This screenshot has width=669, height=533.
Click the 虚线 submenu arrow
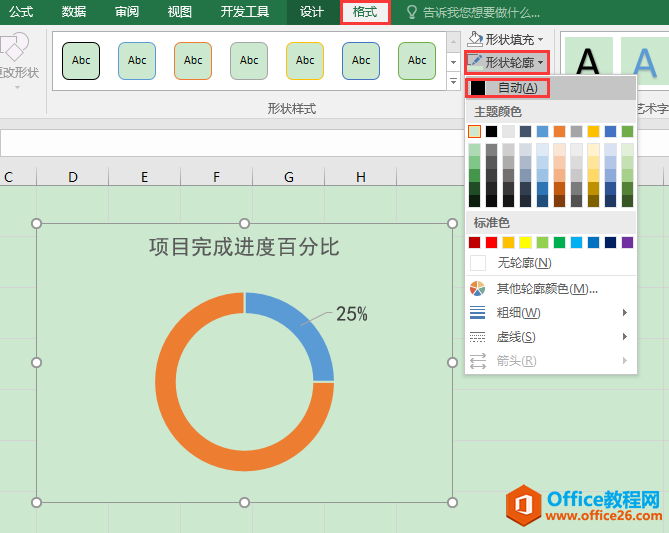point(625,337)
